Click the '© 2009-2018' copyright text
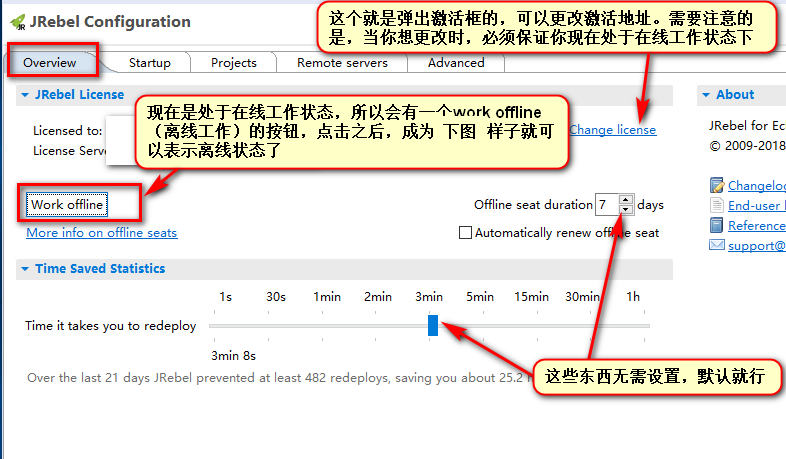The width and height of the screenshot is (786, 459). pyautogui.click(x=748, y=145)
